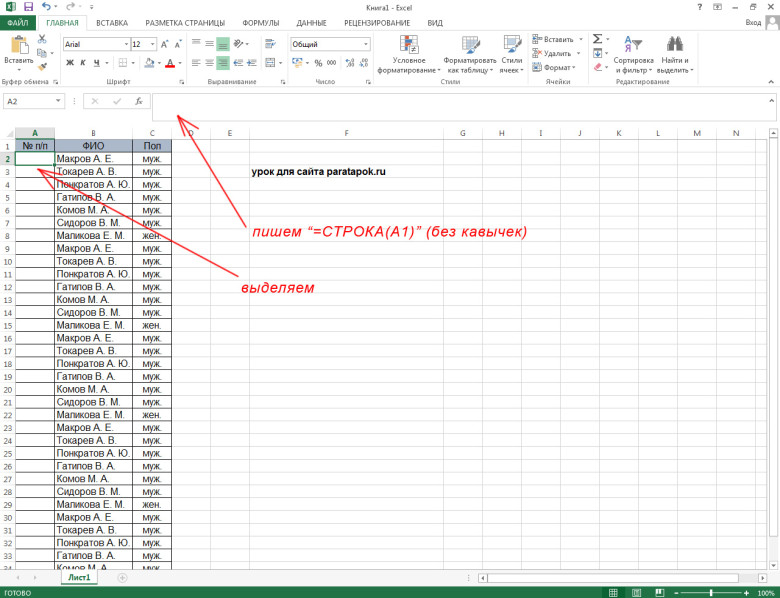Click the Format Painter brush icon
Screen dimensions: 780x598
(42, 66)
